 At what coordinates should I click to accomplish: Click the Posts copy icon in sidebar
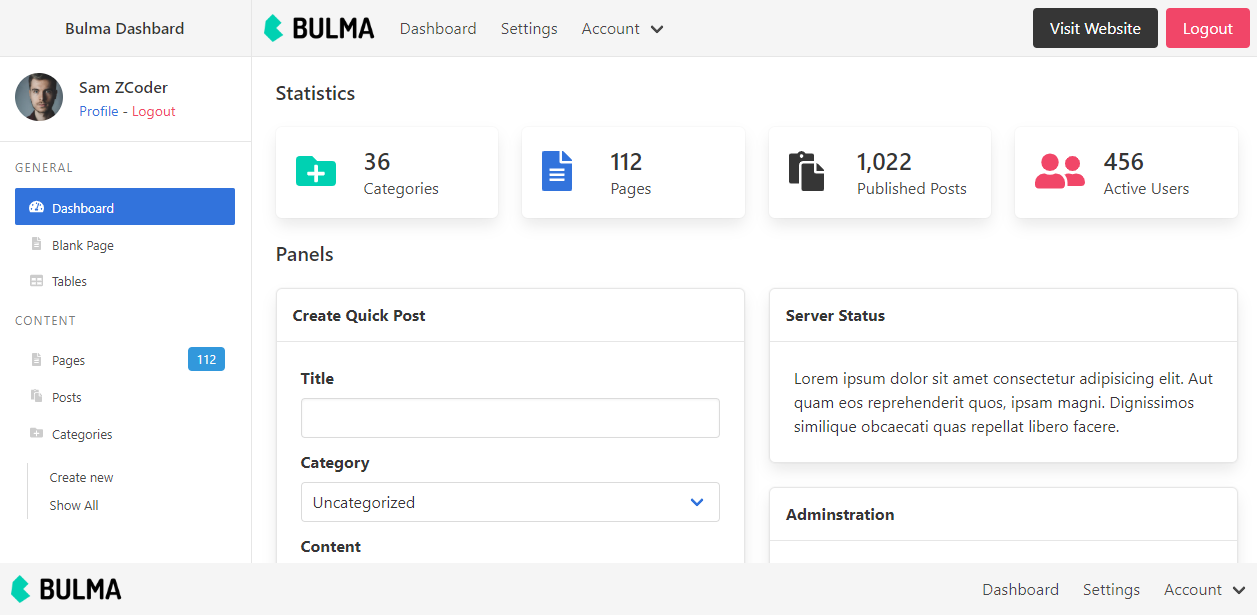click(36, 396)
